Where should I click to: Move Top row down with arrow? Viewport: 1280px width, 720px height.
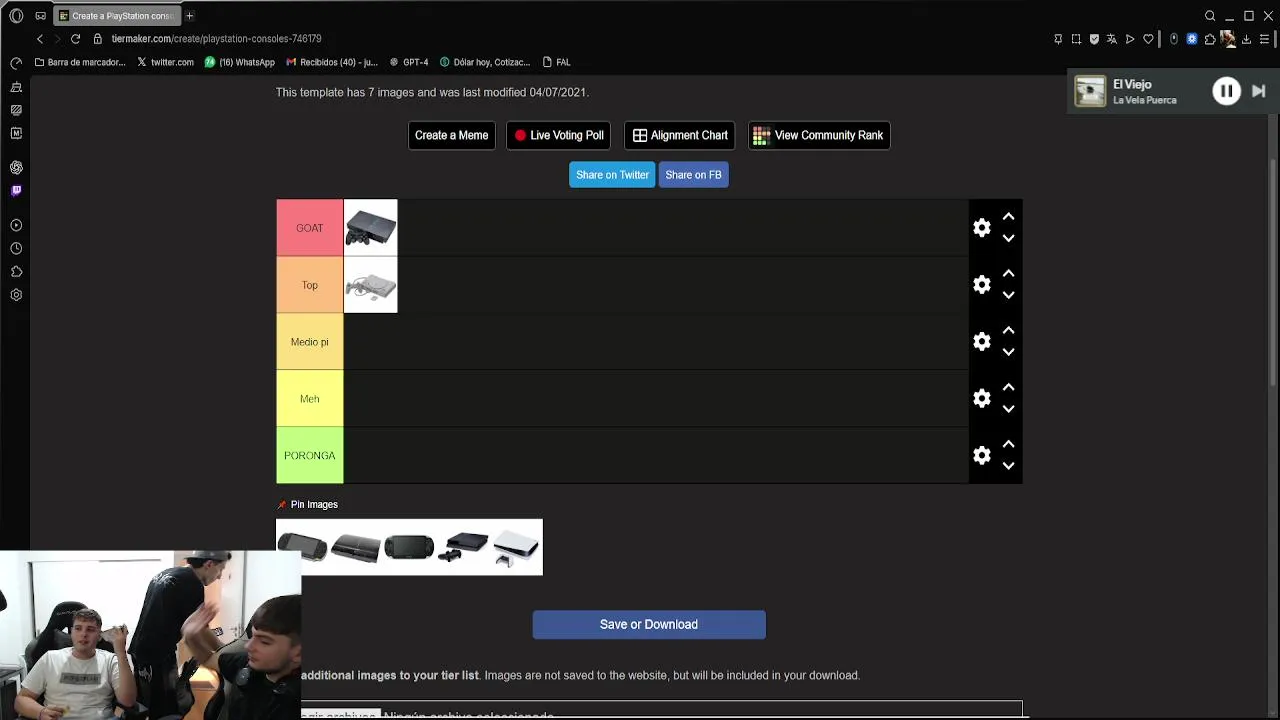1008,295
